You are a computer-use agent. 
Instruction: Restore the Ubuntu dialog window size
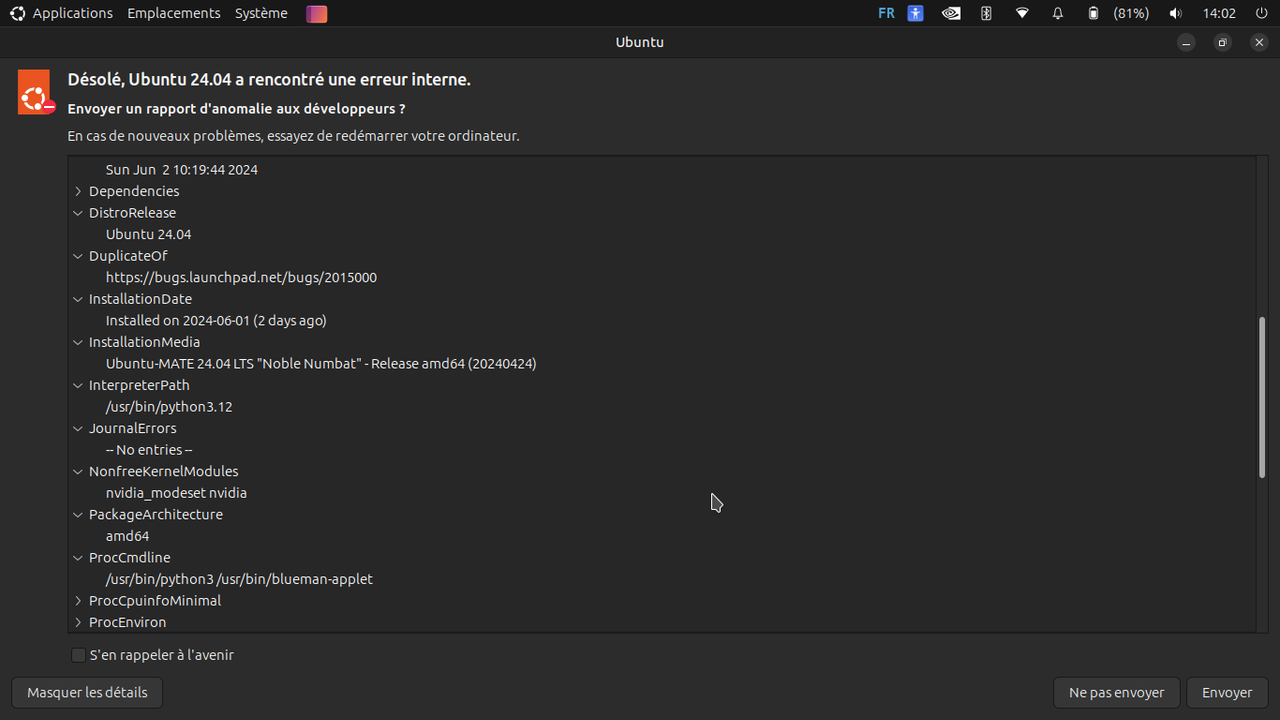pyautogui.click(x=1222, y=42)
